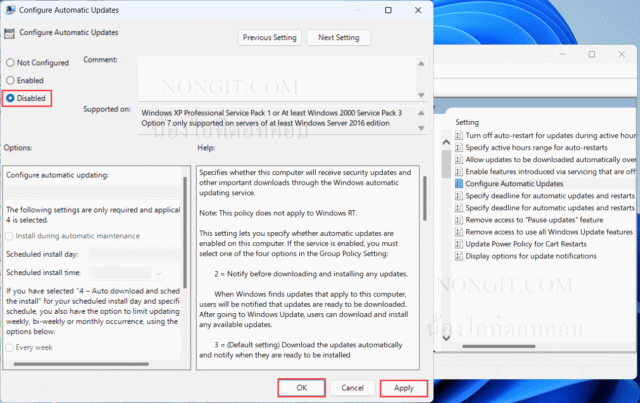The height and width of the screenshot is (403, 640).
Task: Select the Enabled radio button
Action: 10,80
